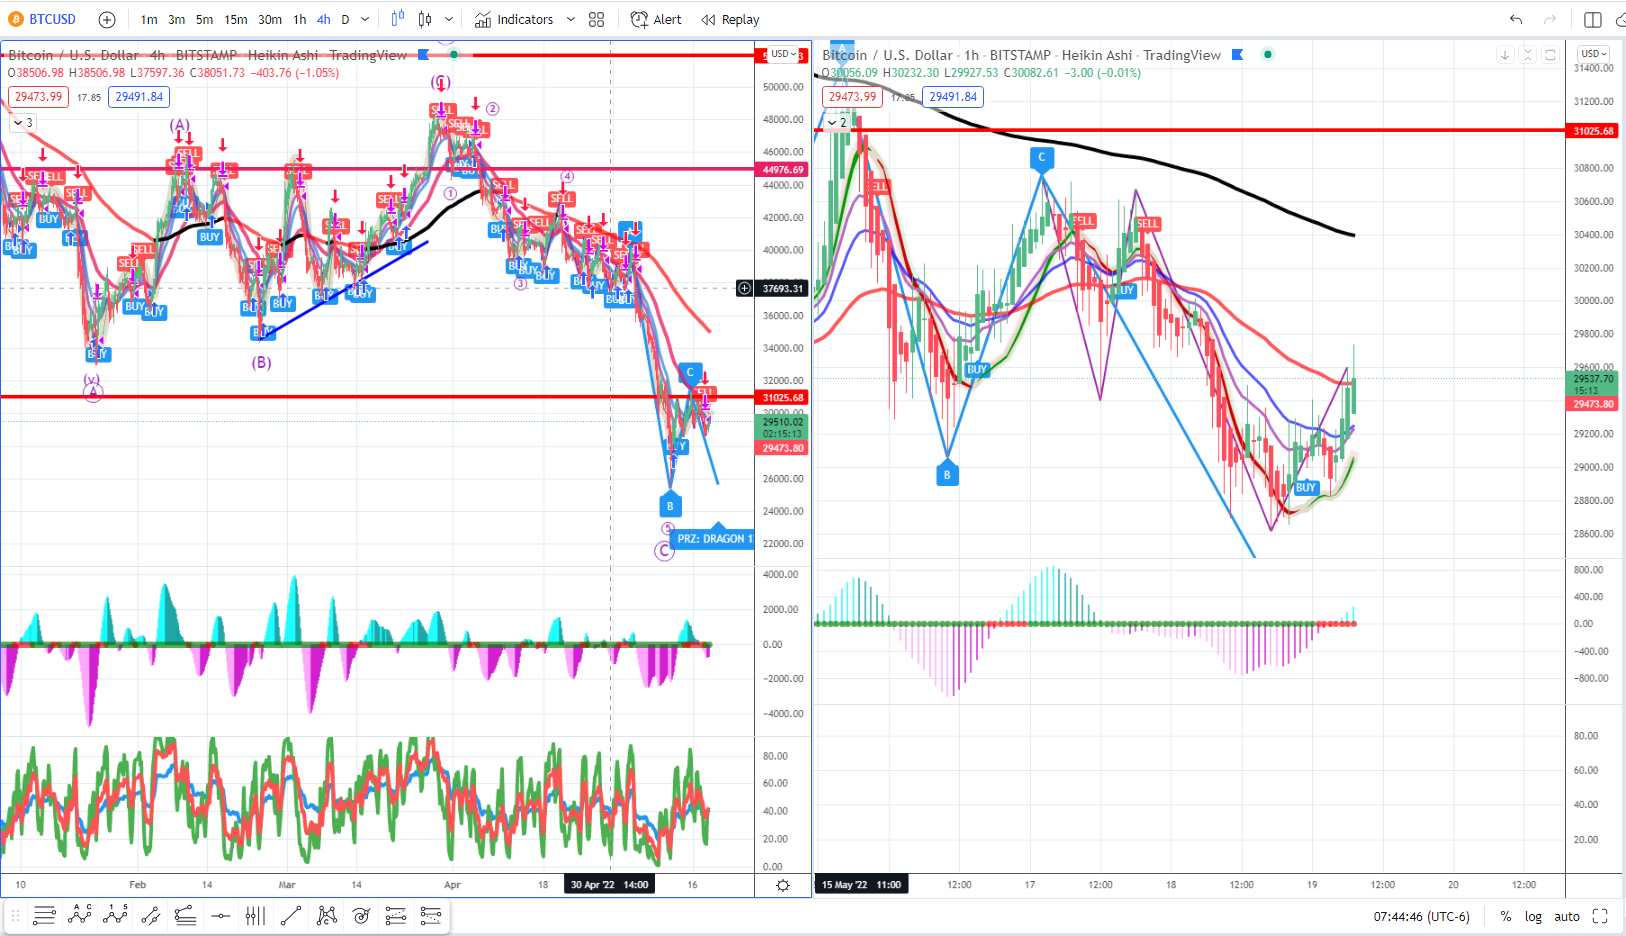This screenshot has height=936, width=1626.
Task: Collapse right chart indicator legend showing 2
Action: click(837, 122)
